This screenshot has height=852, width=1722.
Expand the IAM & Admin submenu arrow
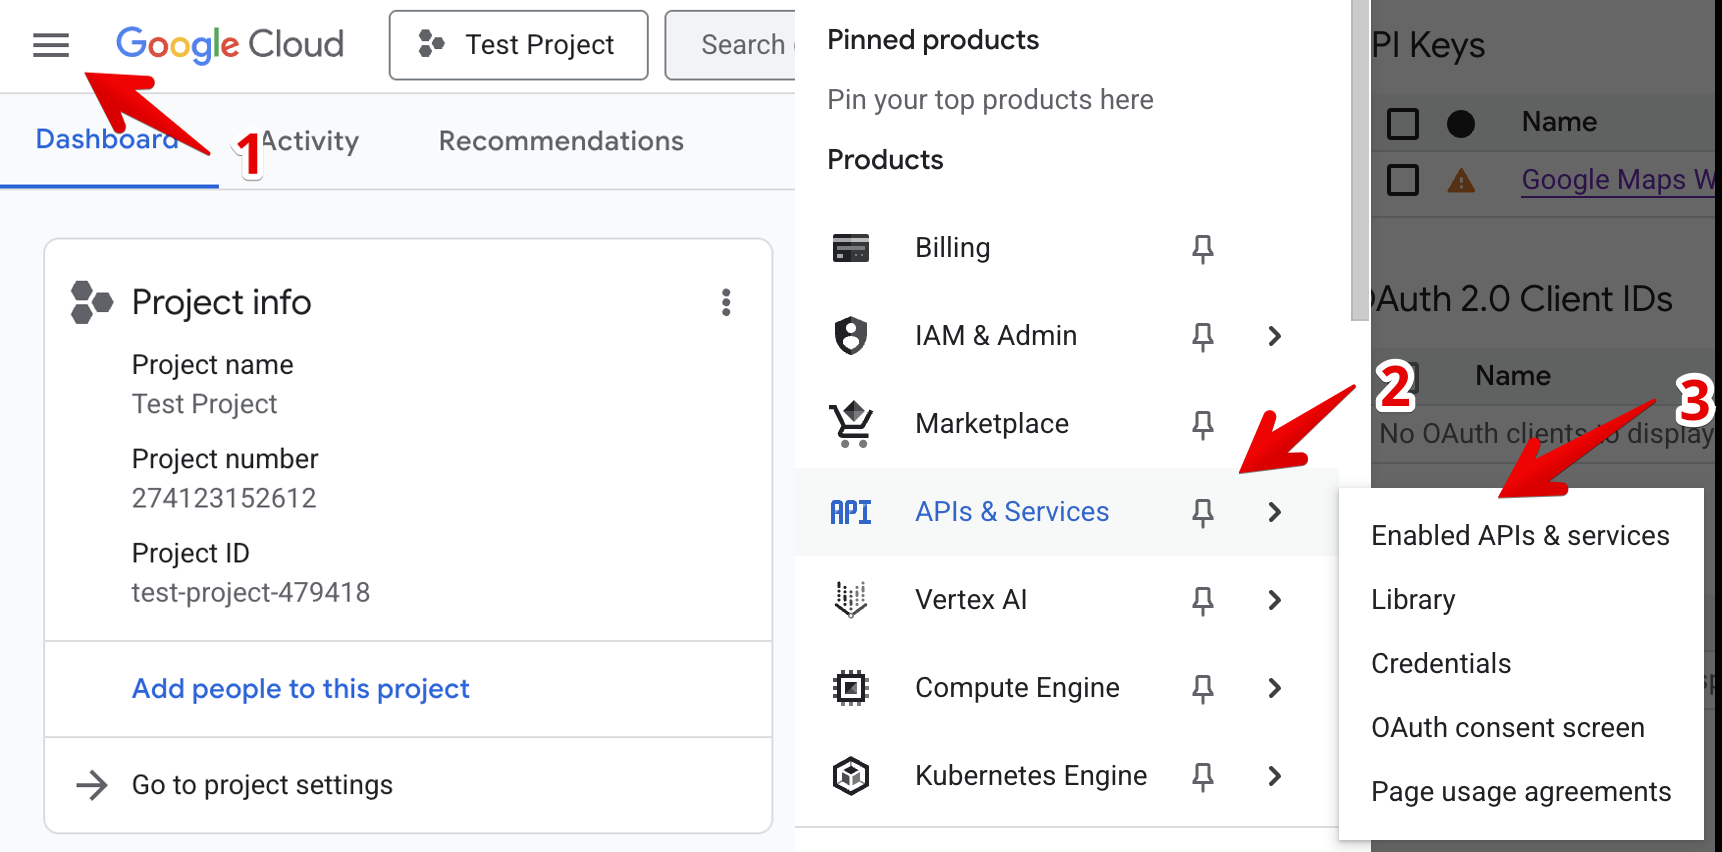(x=1274, y=336)
